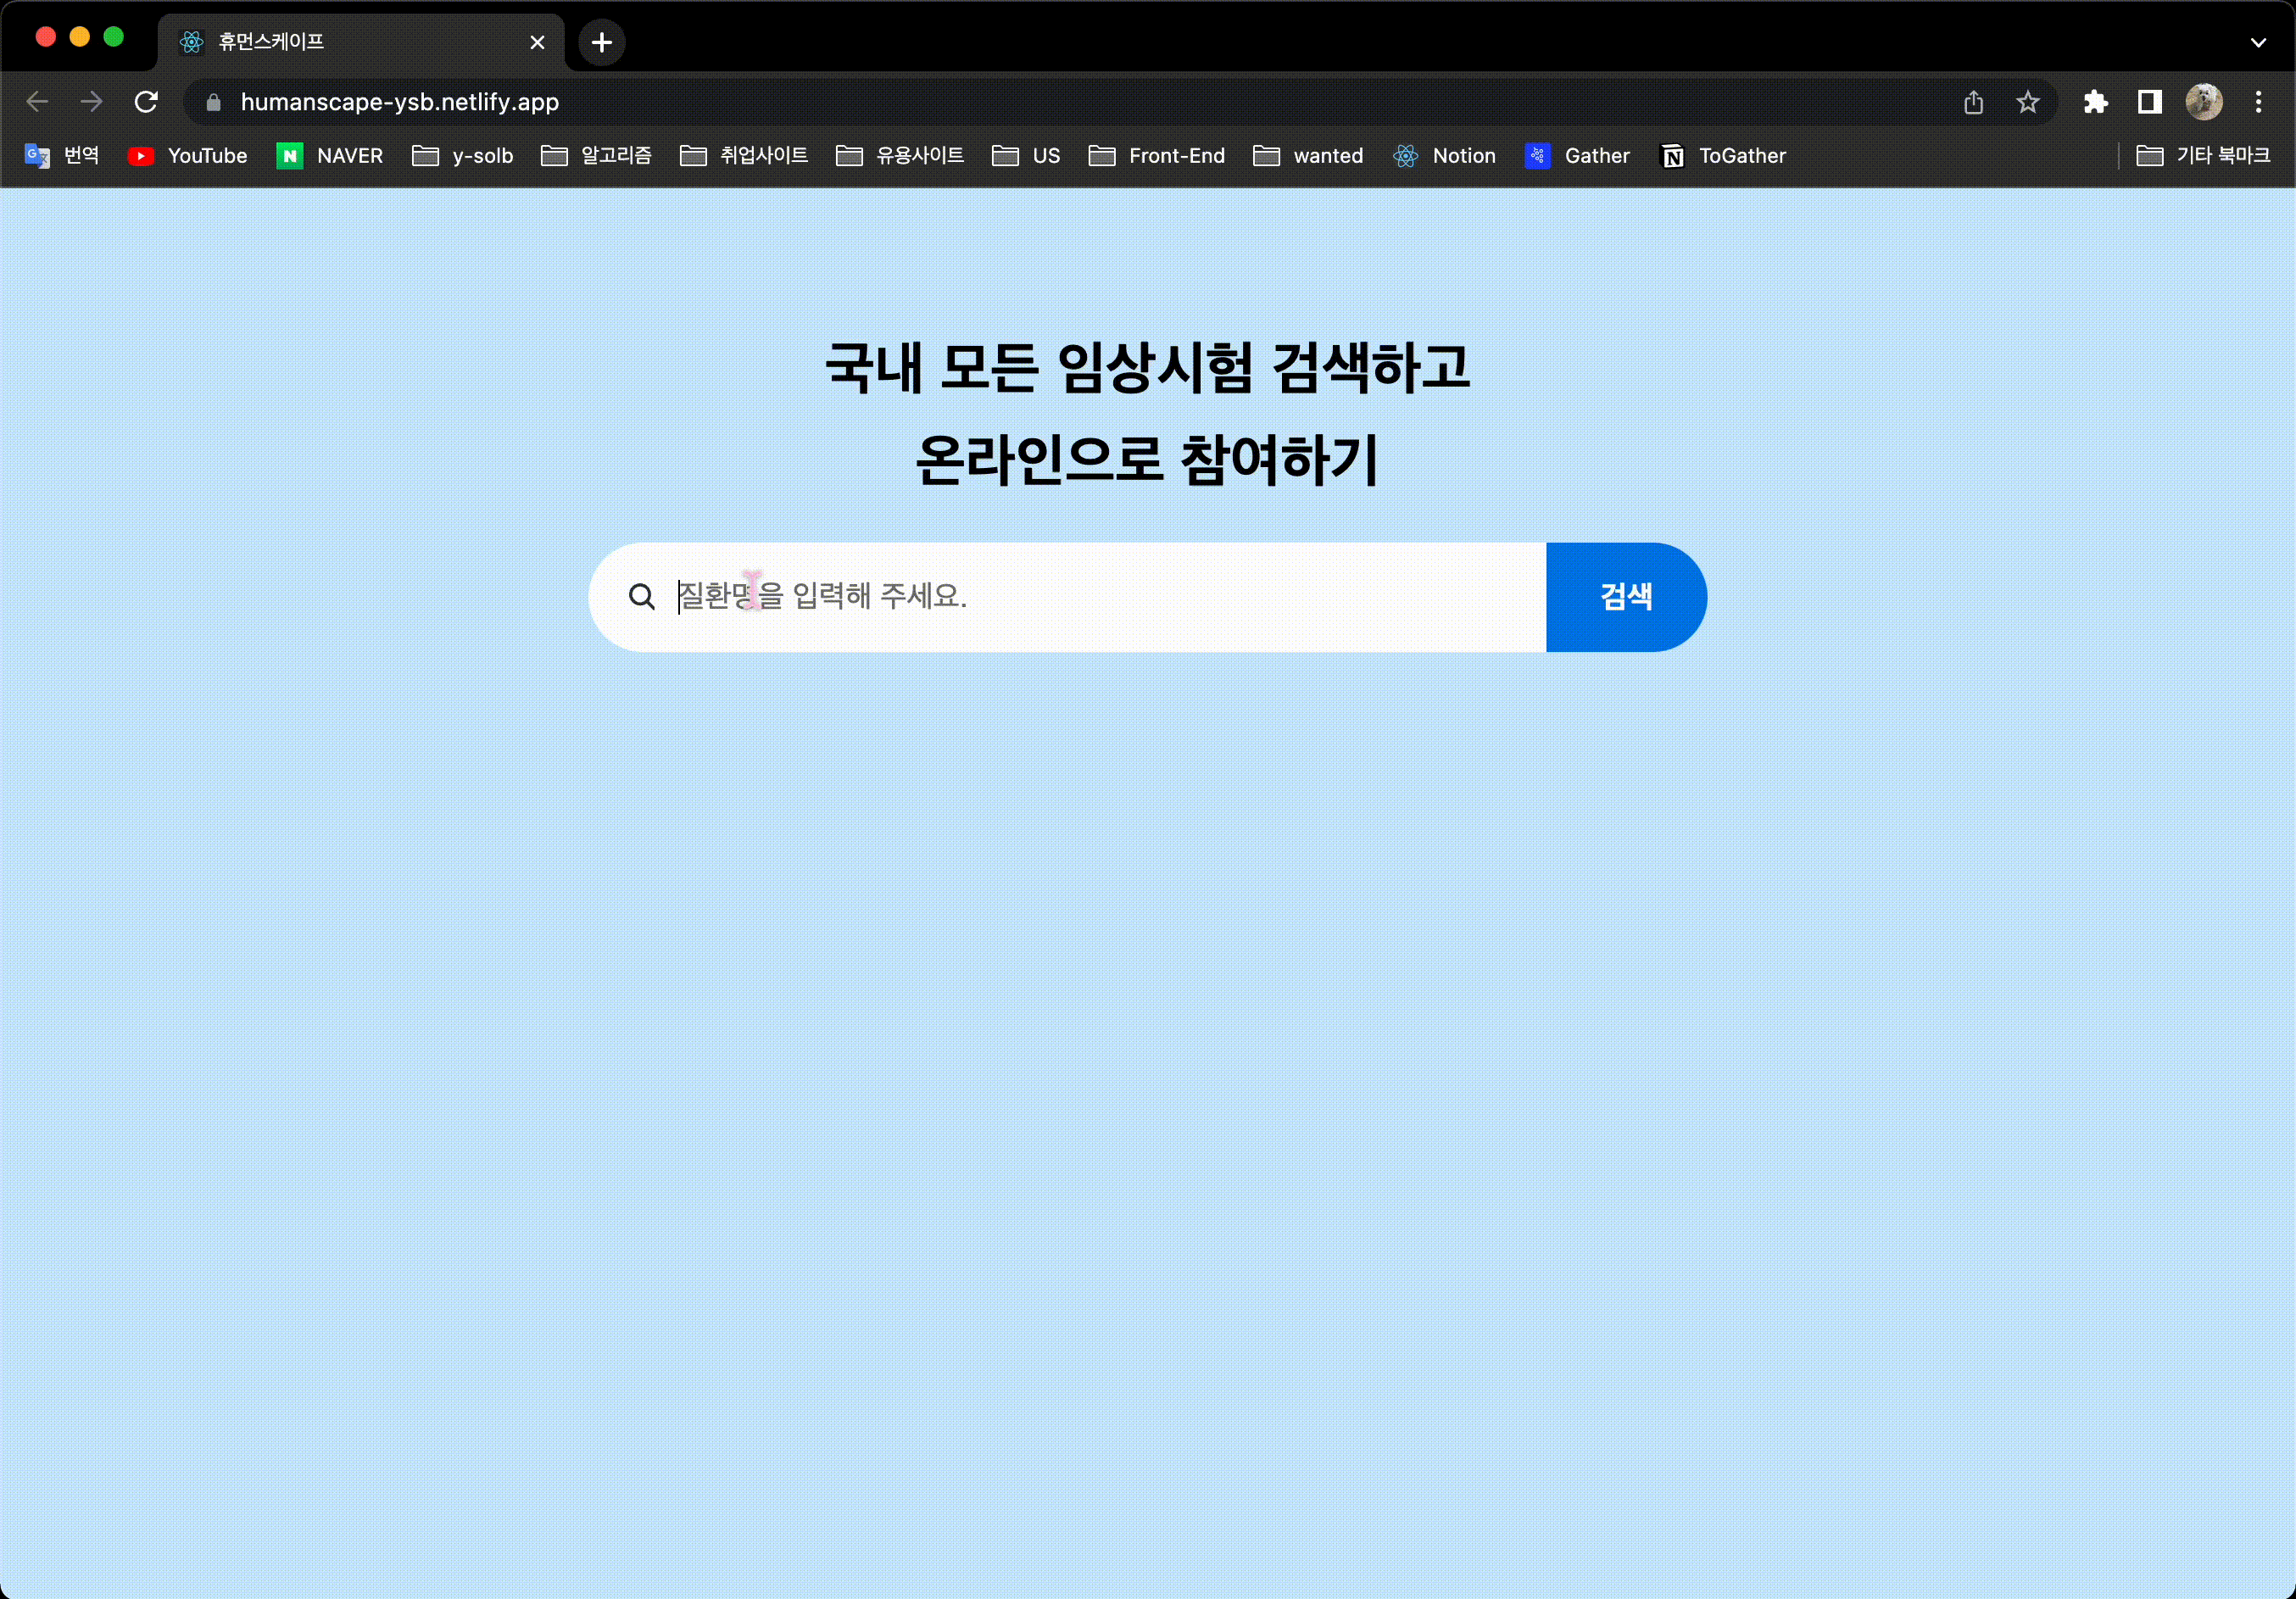Image resolution: width=2296 pixels, height=1599 pixels.
Task: Expand the 알고리즘 bookmark folder
Action: 596,156
